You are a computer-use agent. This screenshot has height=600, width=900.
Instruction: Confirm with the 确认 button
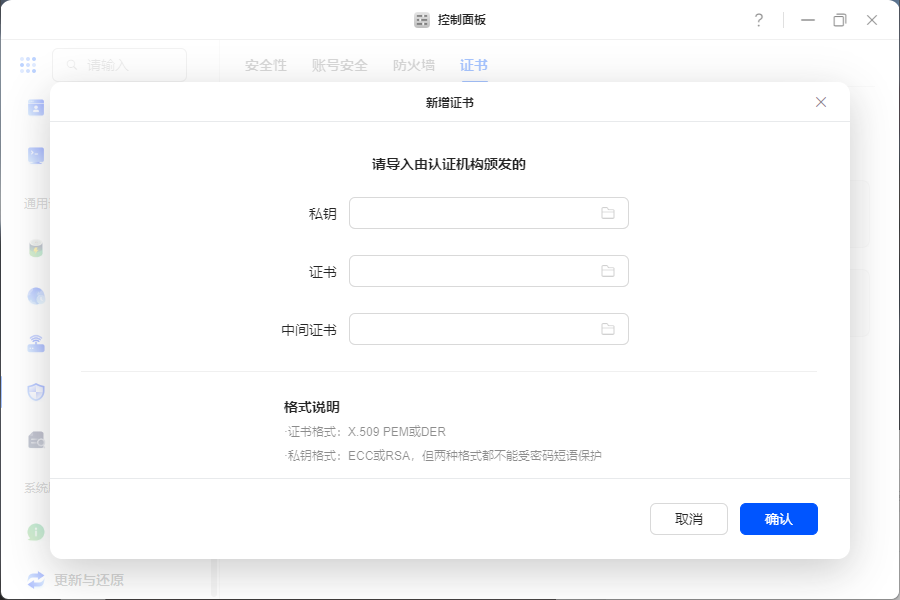[x=778, y=519]
